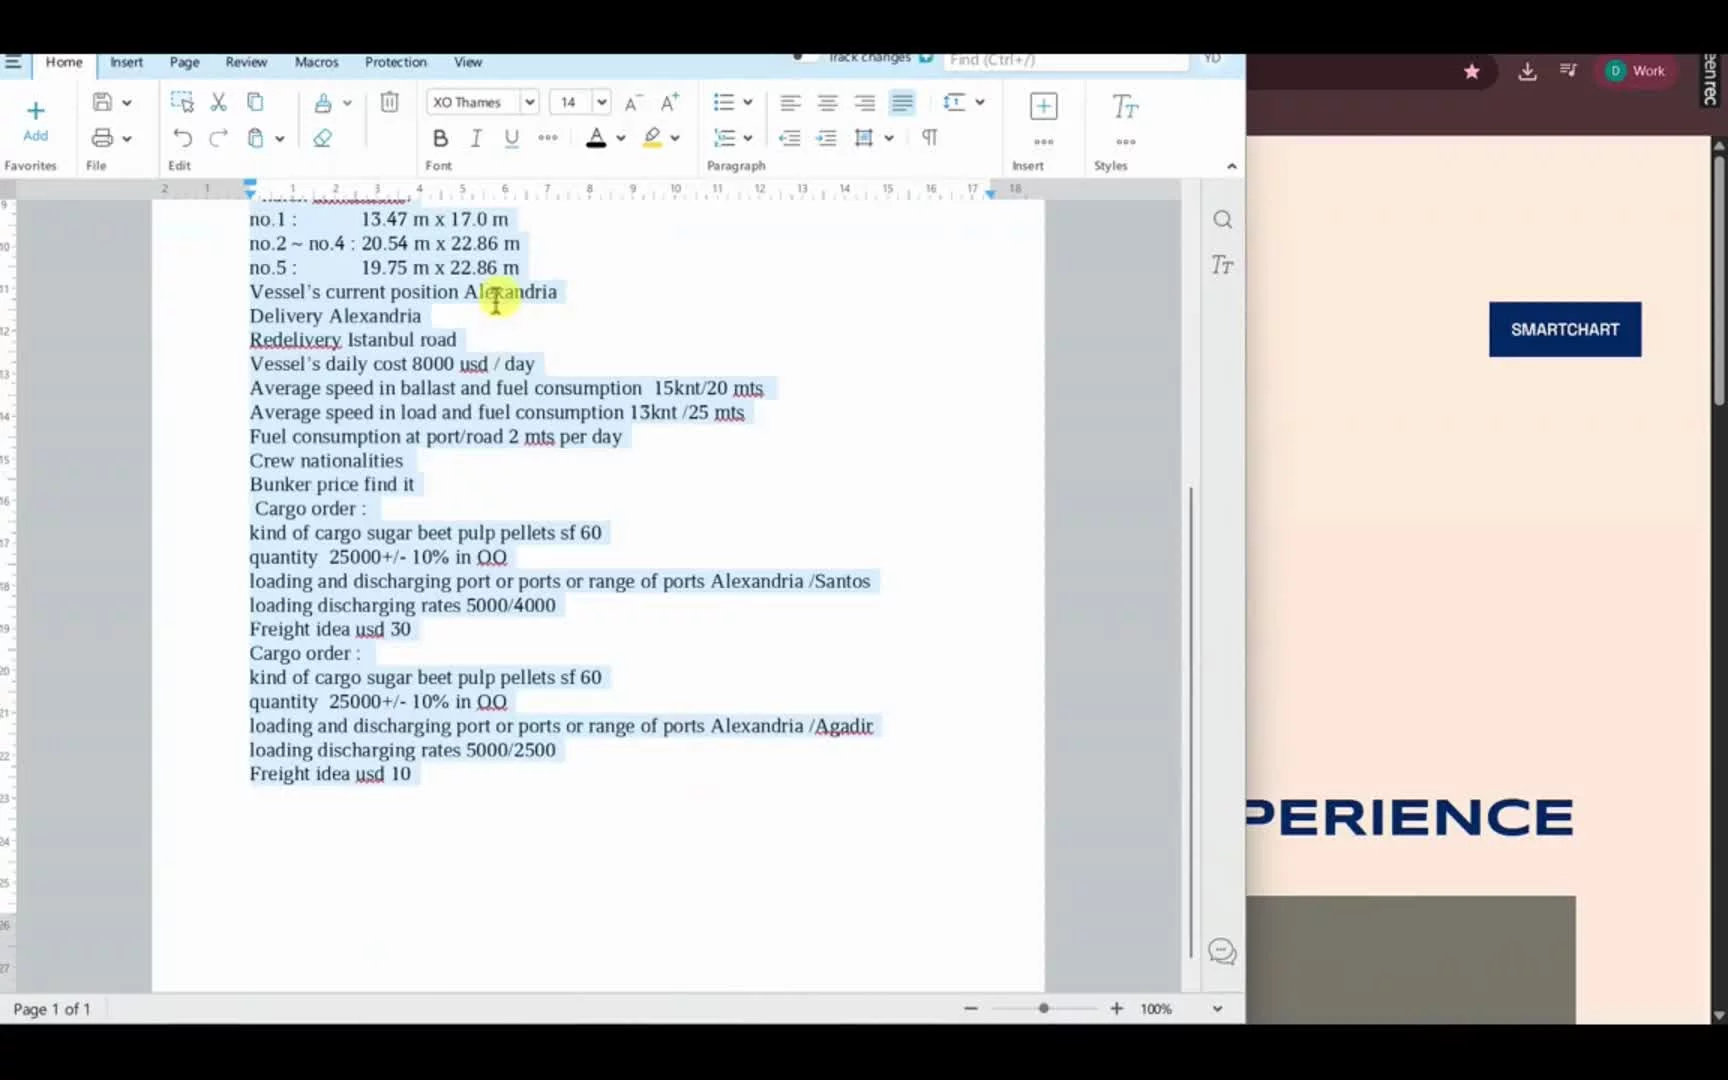1728x1080 pixels.
Task: Open comments panel icon
Action: click(x=1222, y=951)
